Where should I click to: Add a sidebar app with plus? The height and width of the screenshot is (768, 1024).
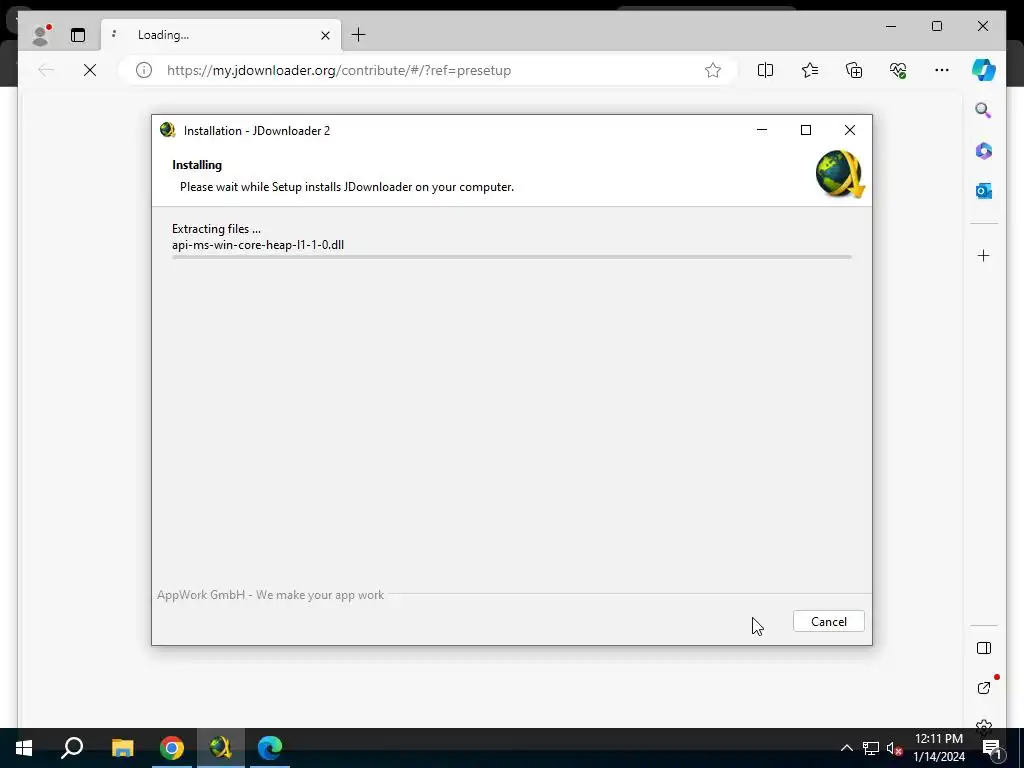[984, 255]
